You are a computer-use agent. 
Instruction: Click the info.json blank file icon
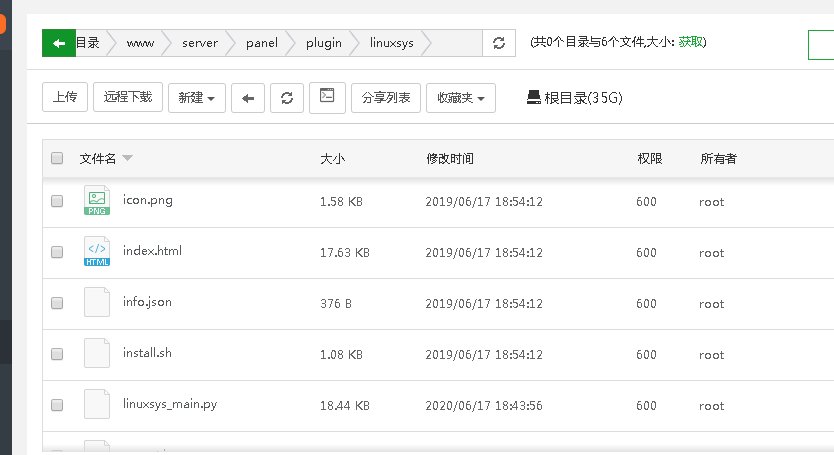point(97,303)
